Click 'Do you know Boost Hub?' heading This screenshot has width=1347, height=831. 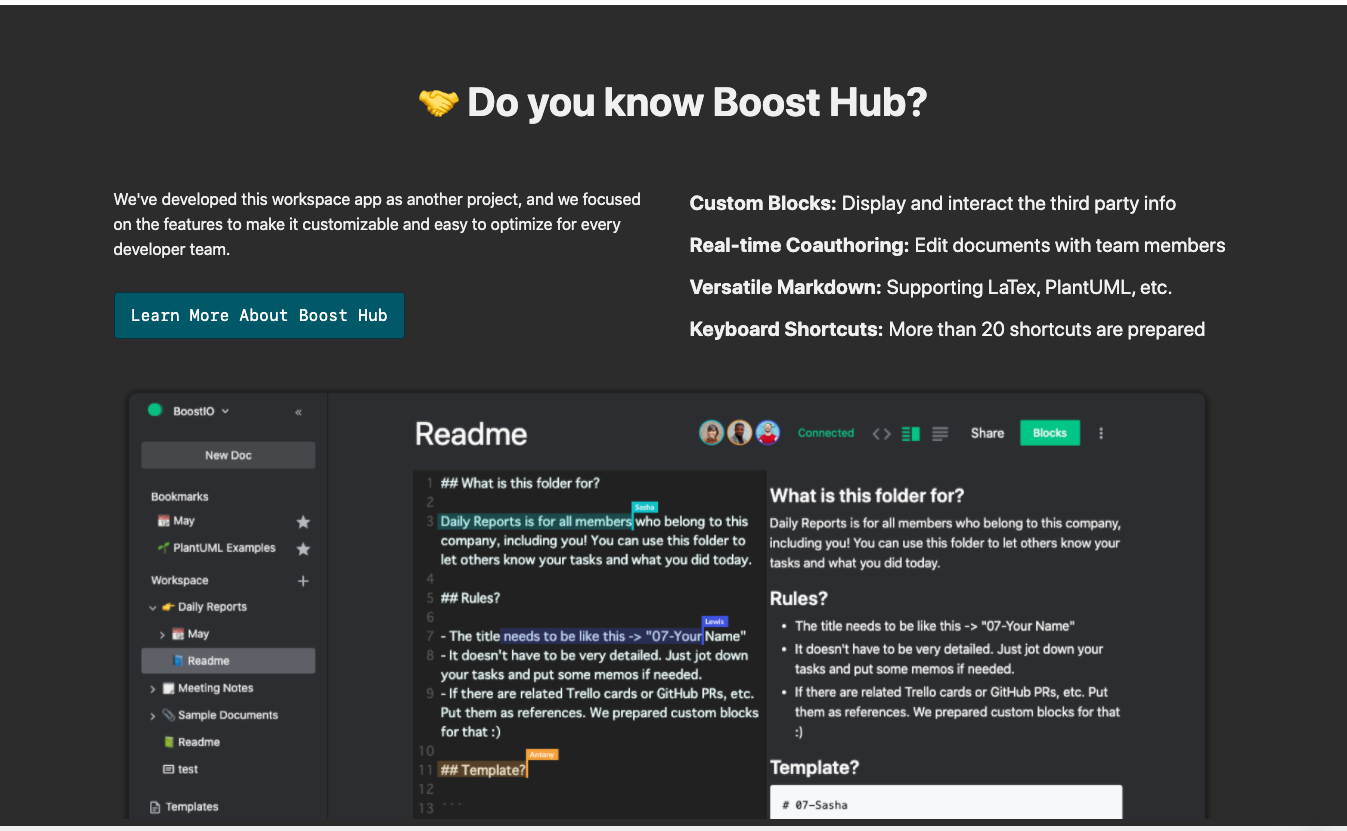tap(697, 103)
